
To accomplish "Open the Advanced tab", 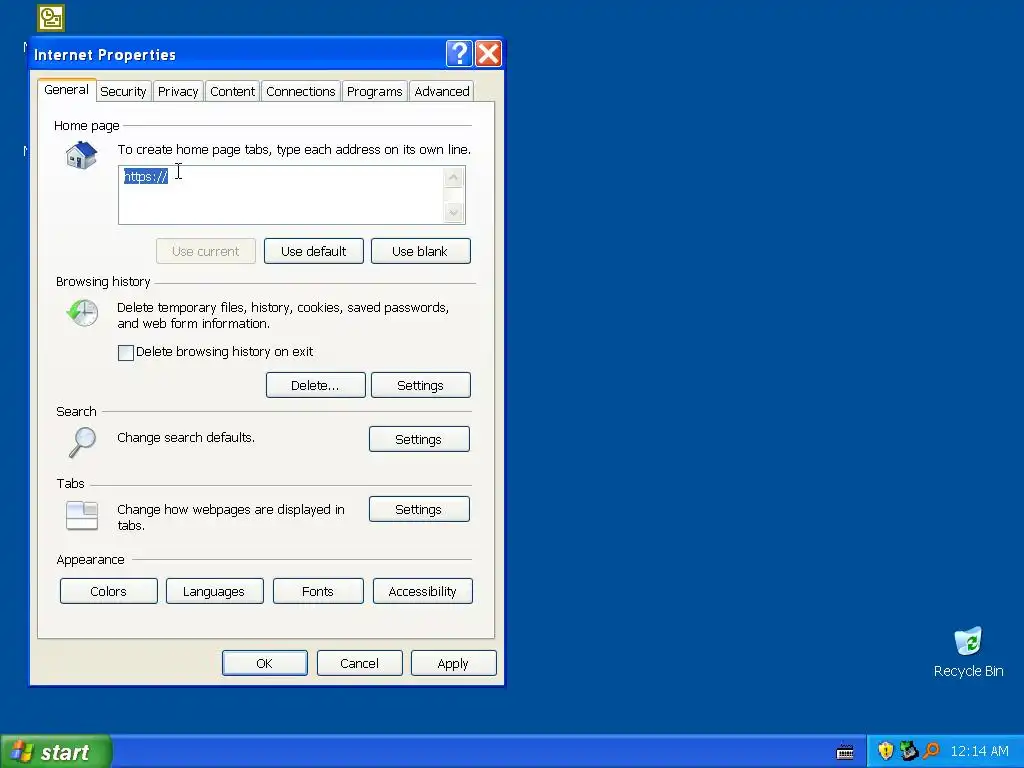I will pos(441,91).
